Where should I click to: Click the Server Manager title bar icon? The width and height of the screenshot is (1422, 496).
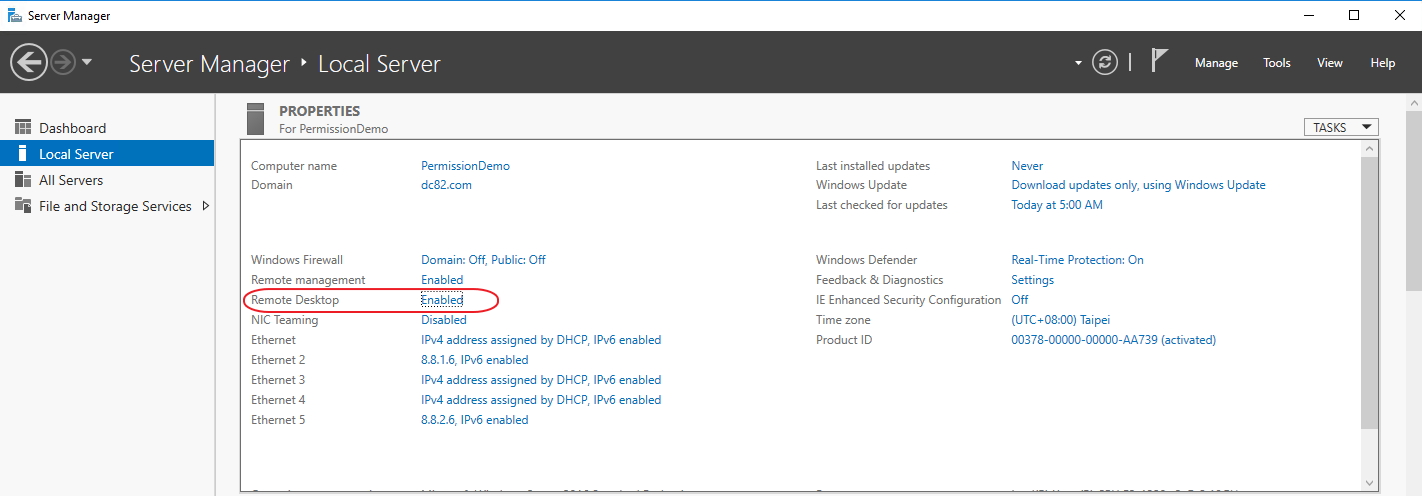tap(14, 15)
